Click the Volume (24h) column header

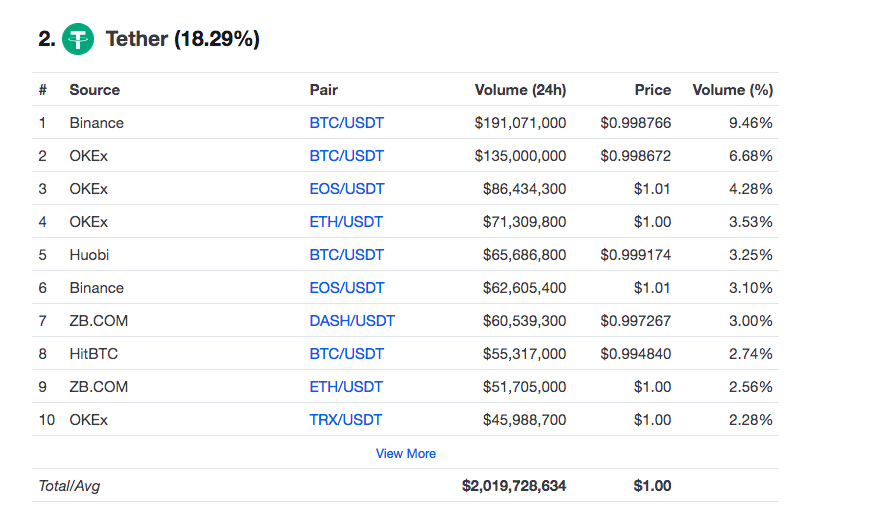pos(520,90)
